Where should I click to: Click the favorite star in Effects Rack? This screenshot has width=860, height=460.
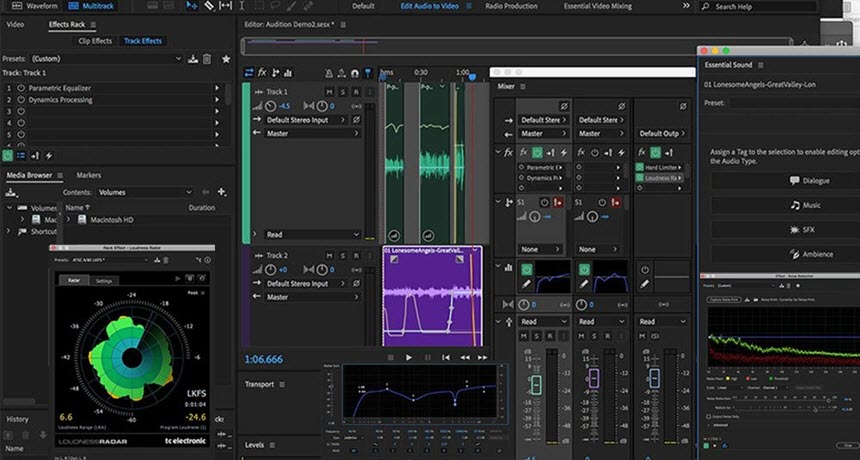click(225, 59)
